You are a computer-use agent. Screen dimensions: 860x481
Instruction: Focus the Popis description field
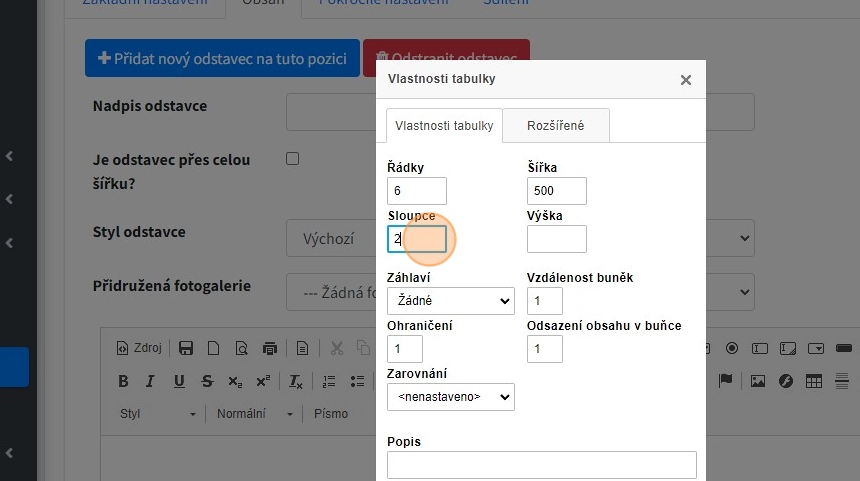(x=541, y=465)
